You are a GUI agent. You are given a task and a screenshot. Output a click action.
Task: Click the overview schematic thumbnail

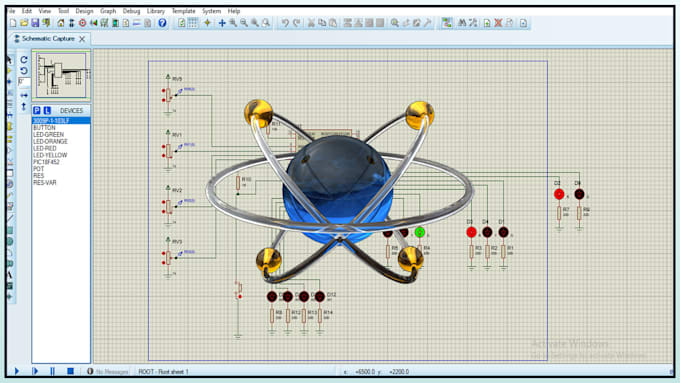pos(61,75)
